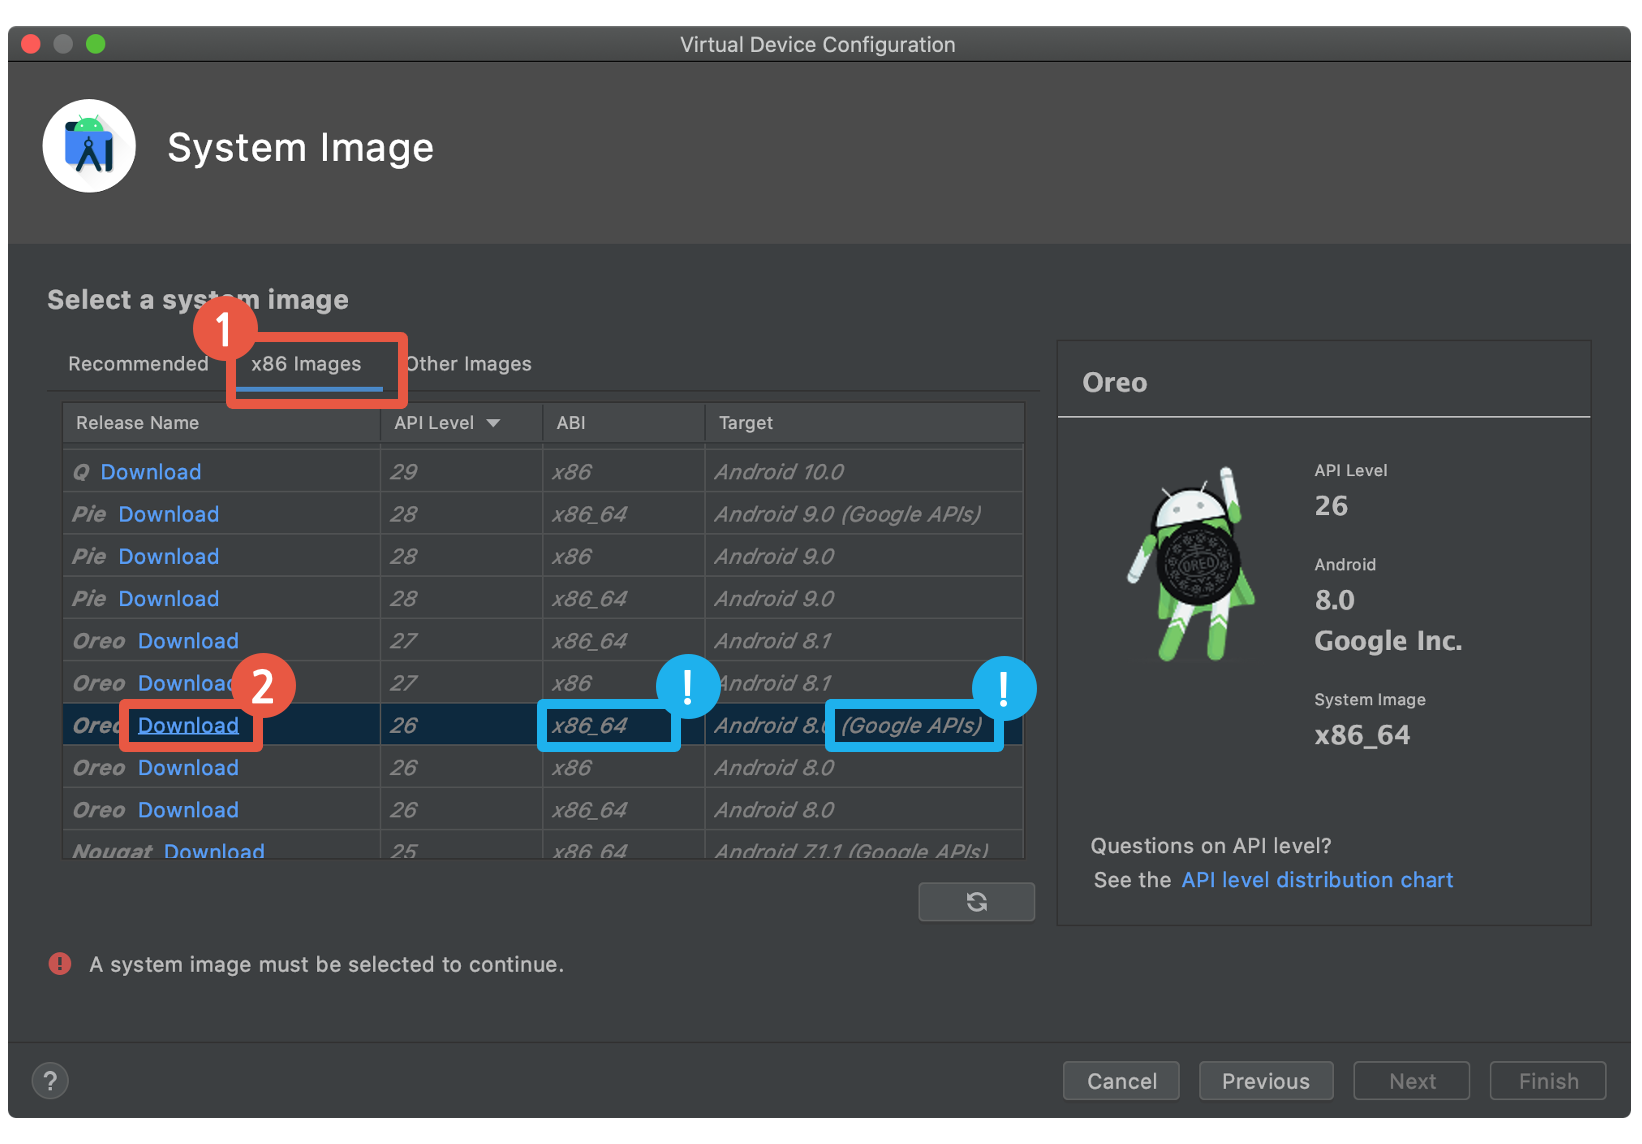
Task: Select the Android 9.0 (Google APIs) cell
Action: tap(864, 514)
